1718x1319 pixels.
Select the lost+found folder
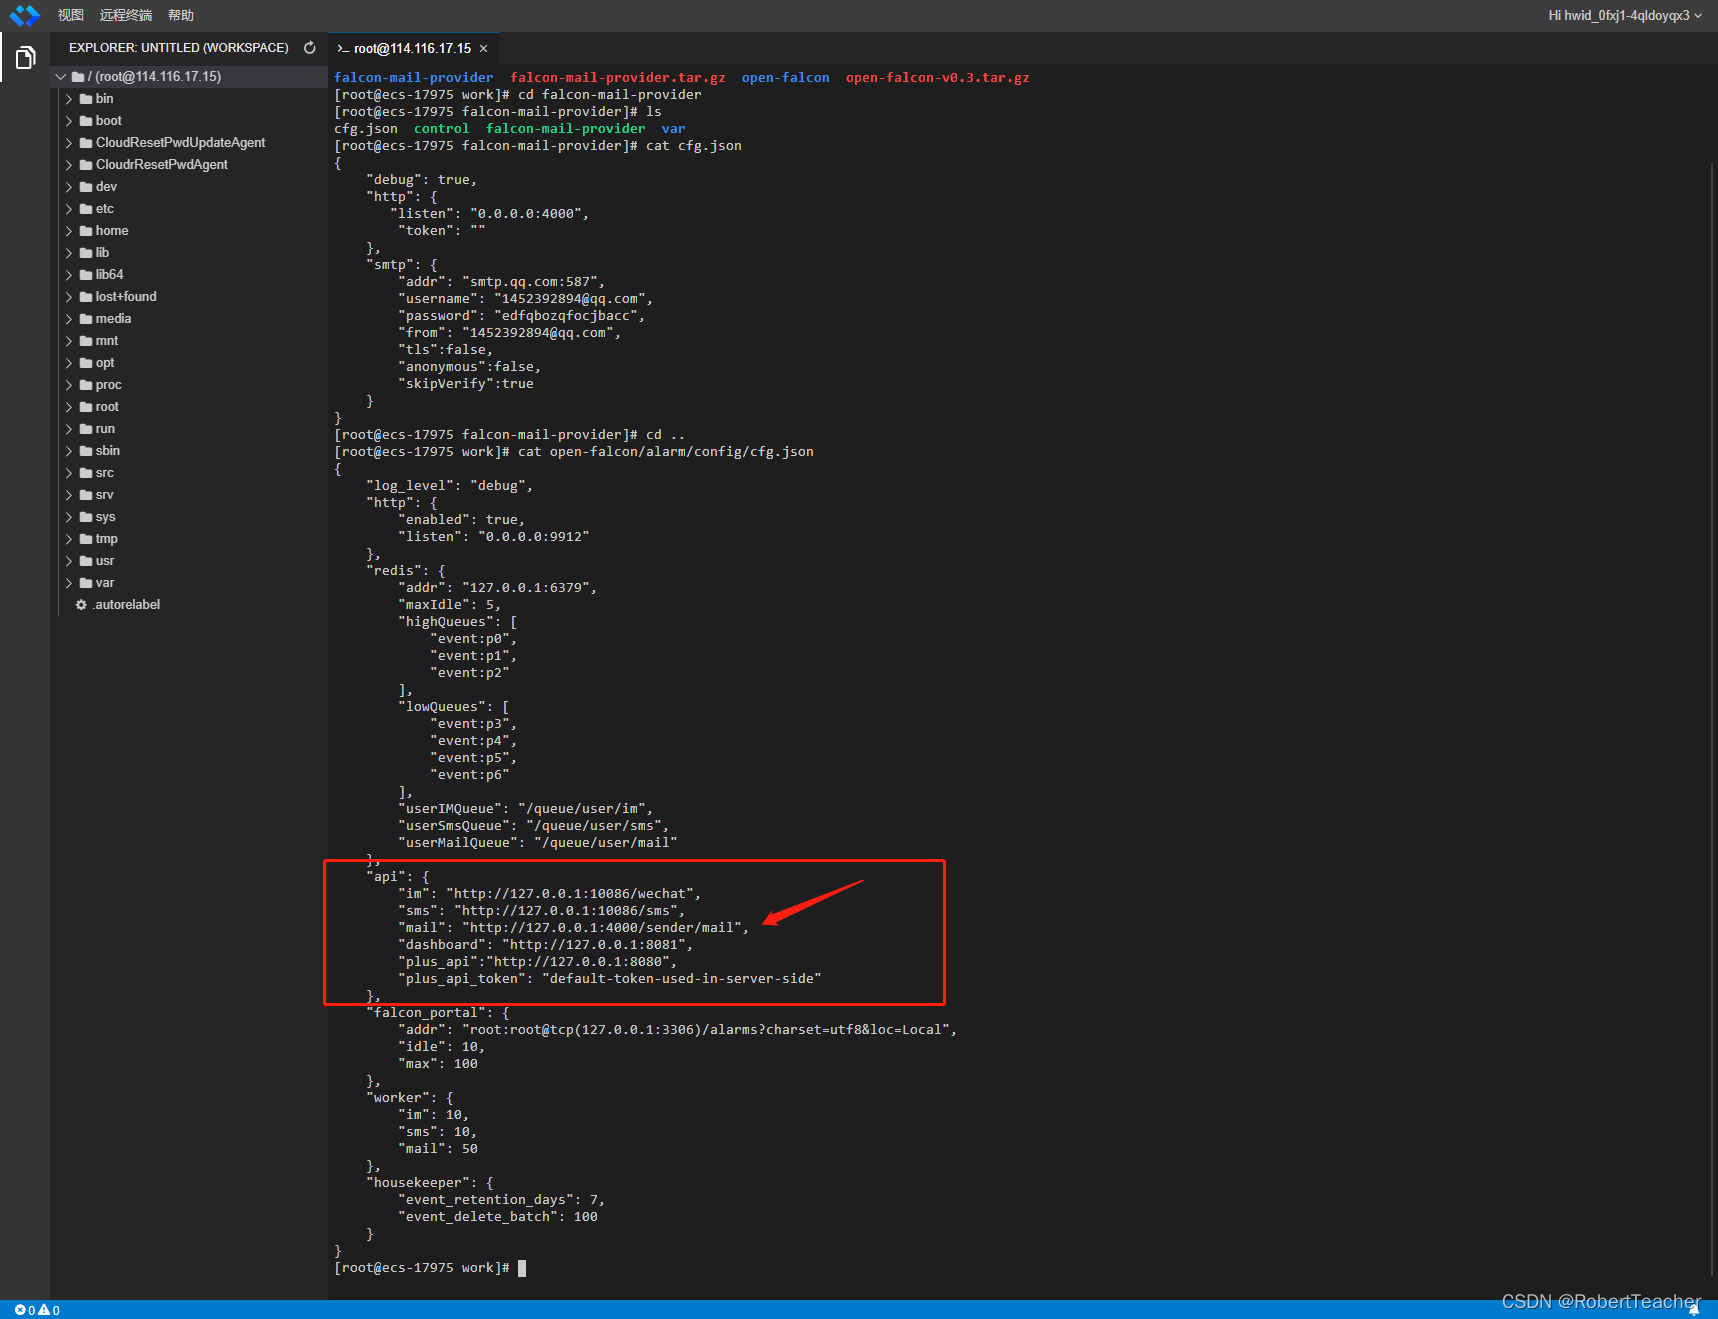tap(189, 297)
